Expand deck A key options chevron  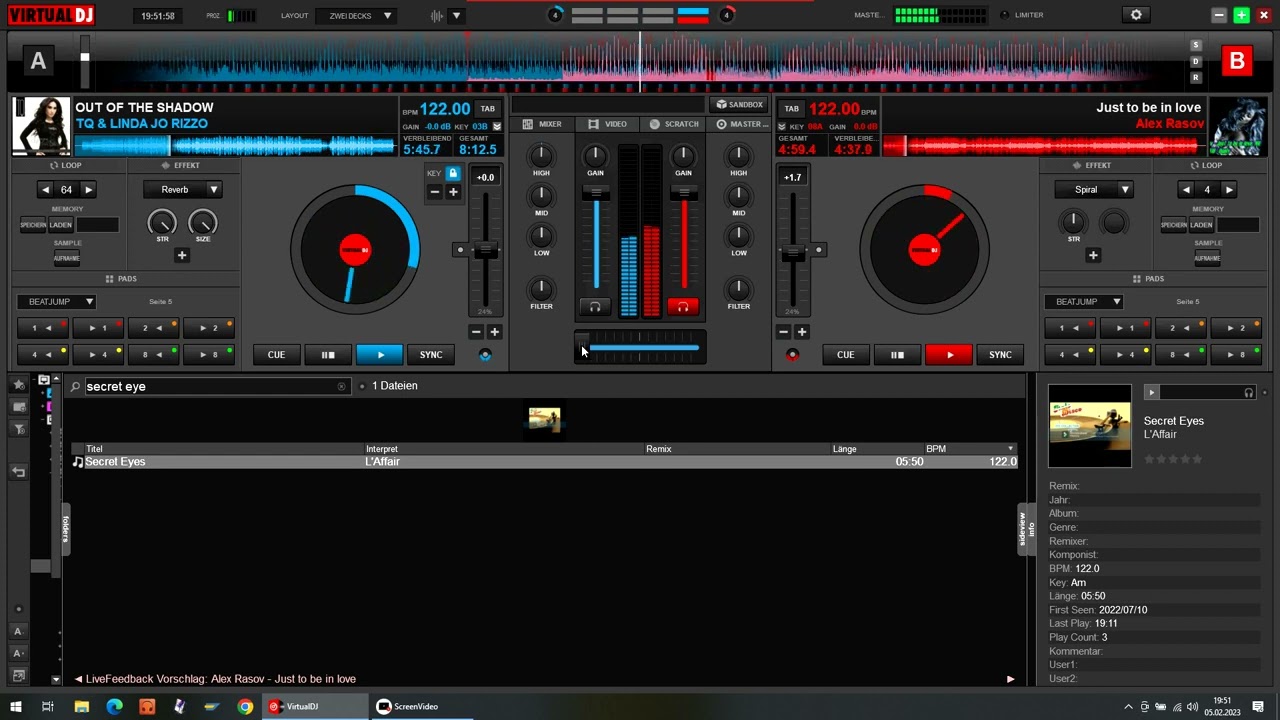coord(497,127)
